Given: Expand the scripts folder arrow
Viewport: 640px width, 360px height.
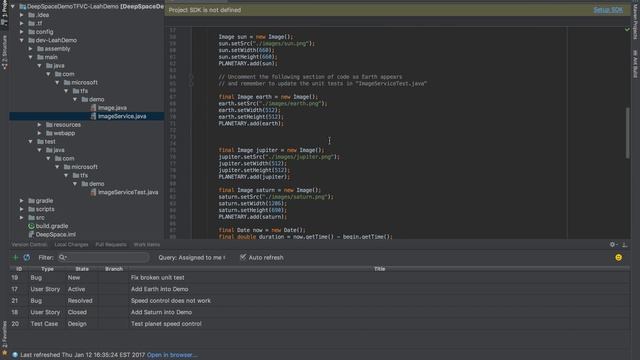Looking at the screenshot, I should coord(22,209).
